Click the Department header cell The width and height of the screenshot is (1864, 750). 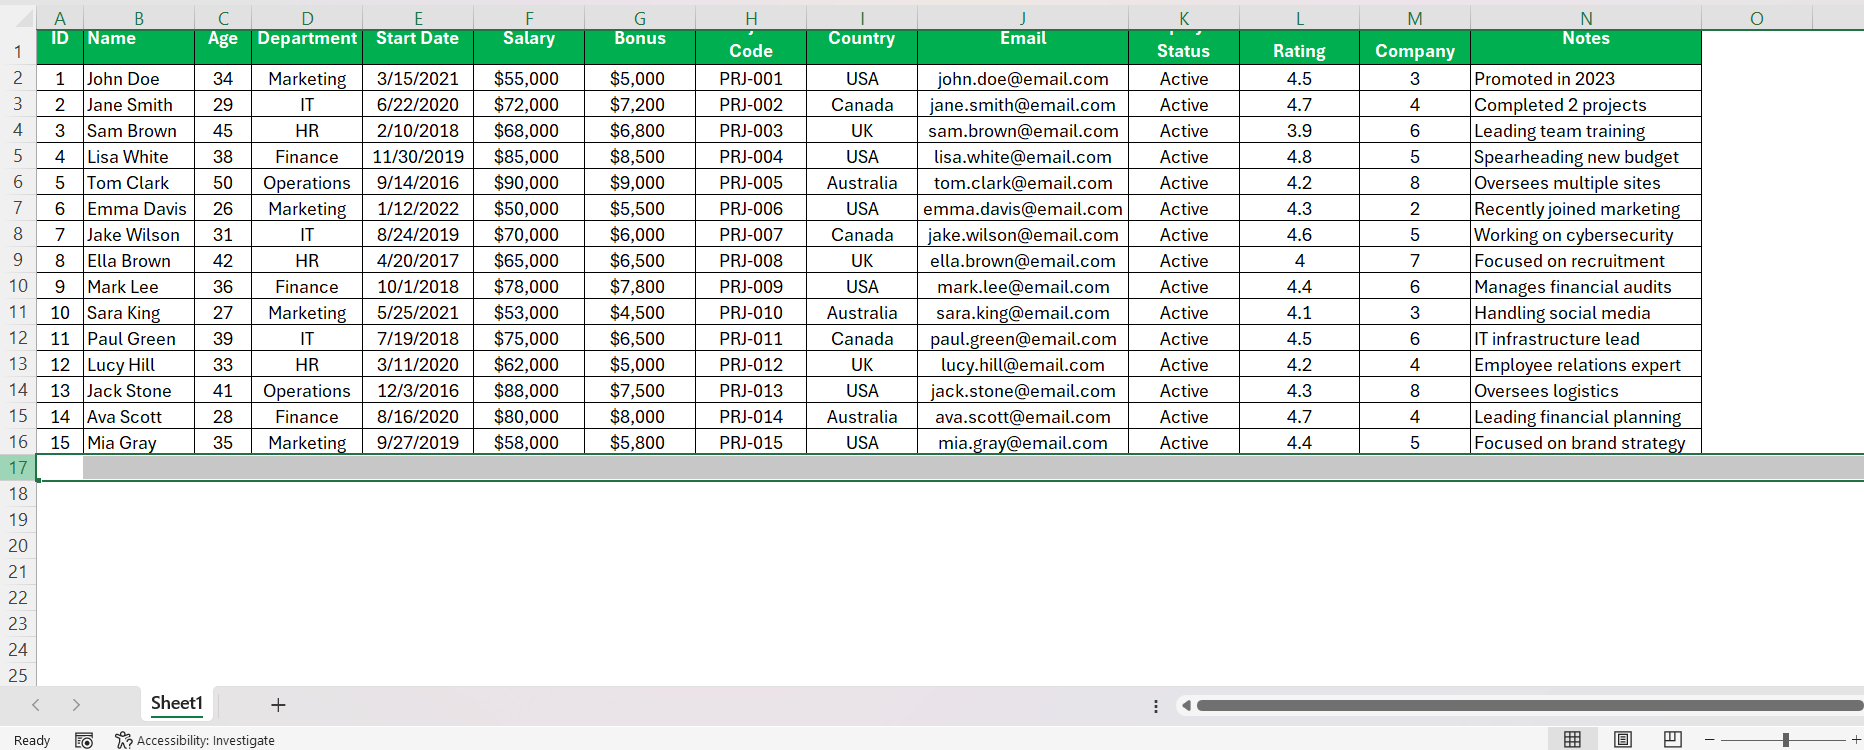pyautogui.click(x=307, y=46)
